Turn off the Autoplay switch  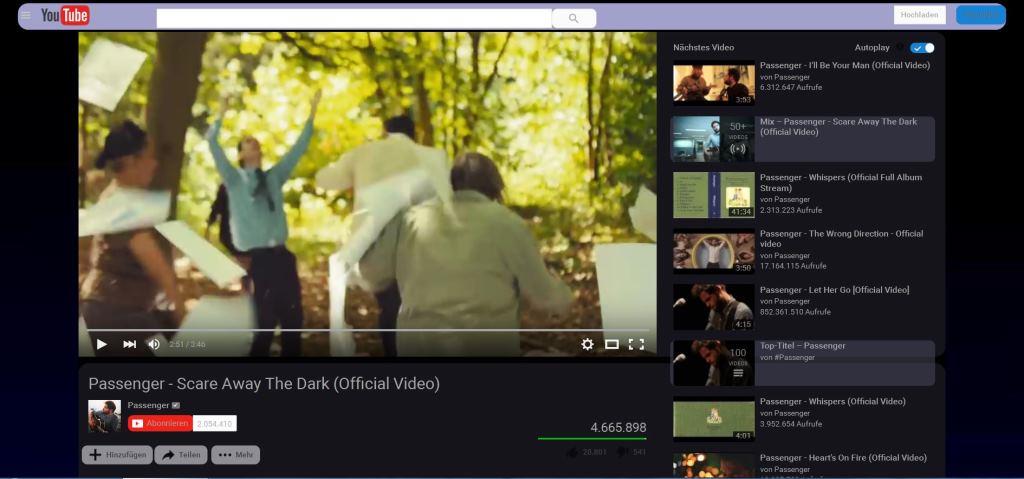pyautogui.click(x=922, y=48)
